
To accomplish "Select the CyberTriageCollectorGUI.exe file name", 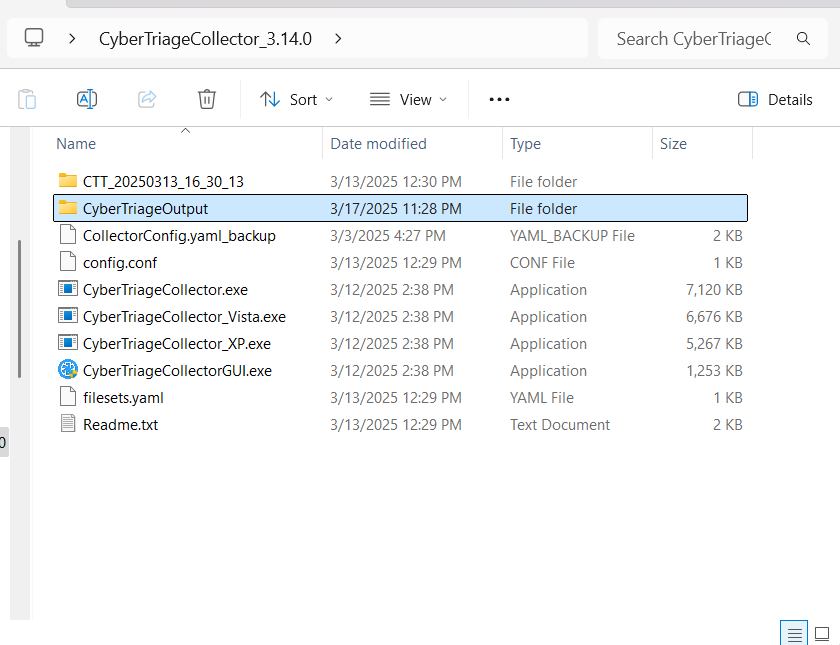I will (x=177, y=371).
